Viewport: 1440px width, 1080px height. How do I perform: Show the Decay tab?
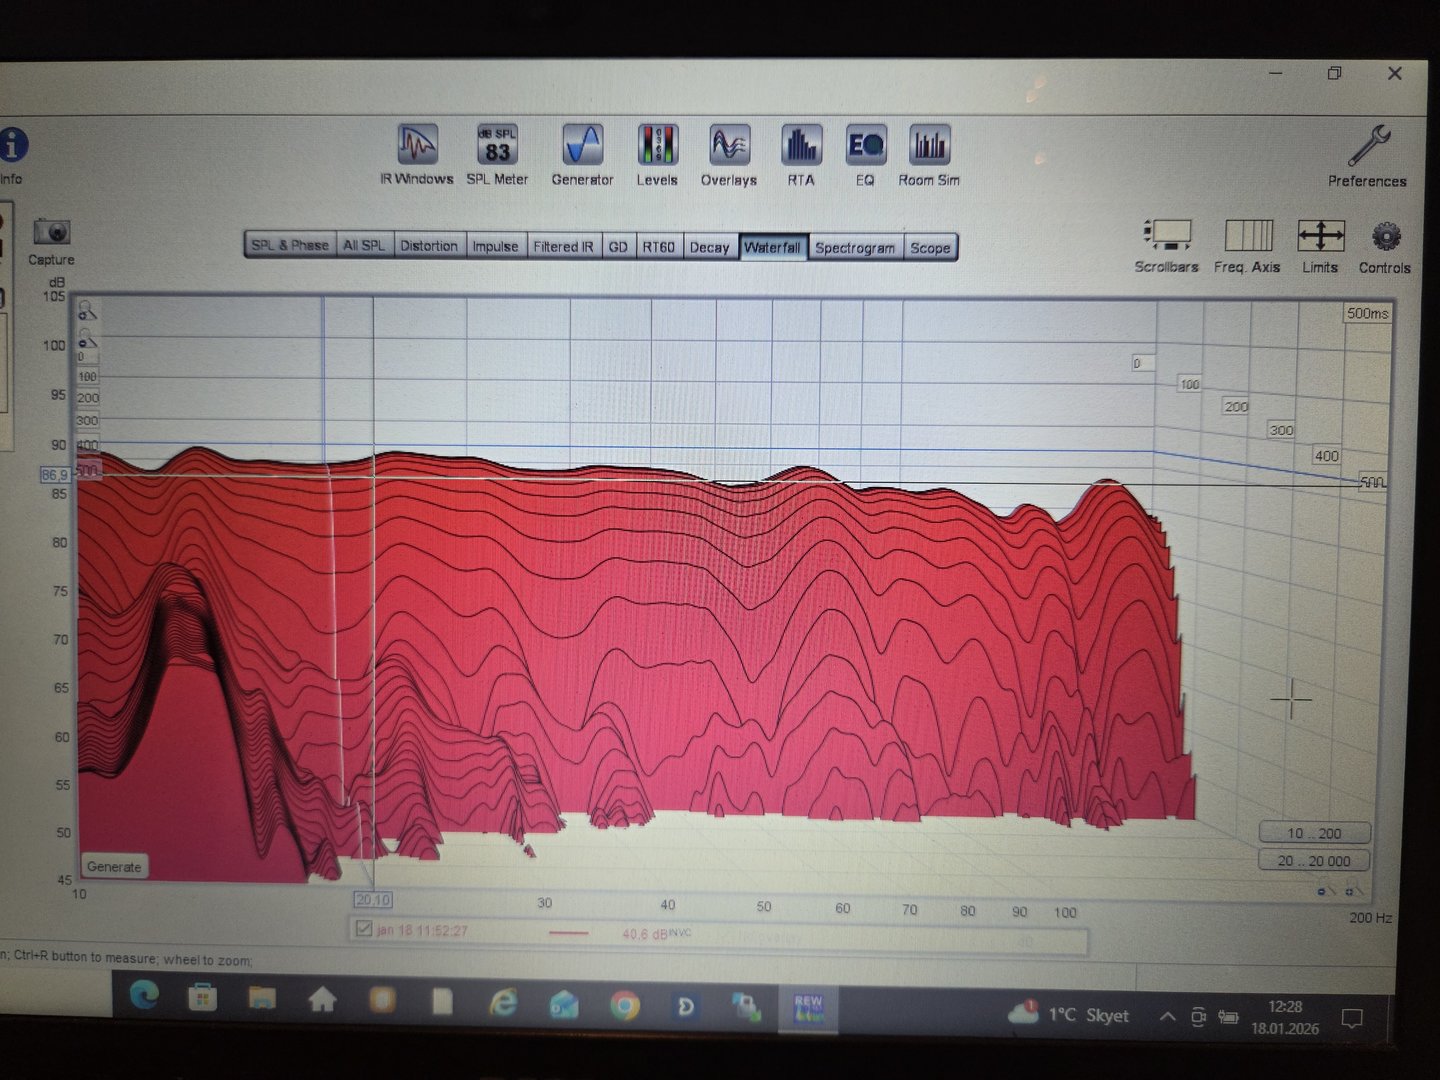click(710, 247)
